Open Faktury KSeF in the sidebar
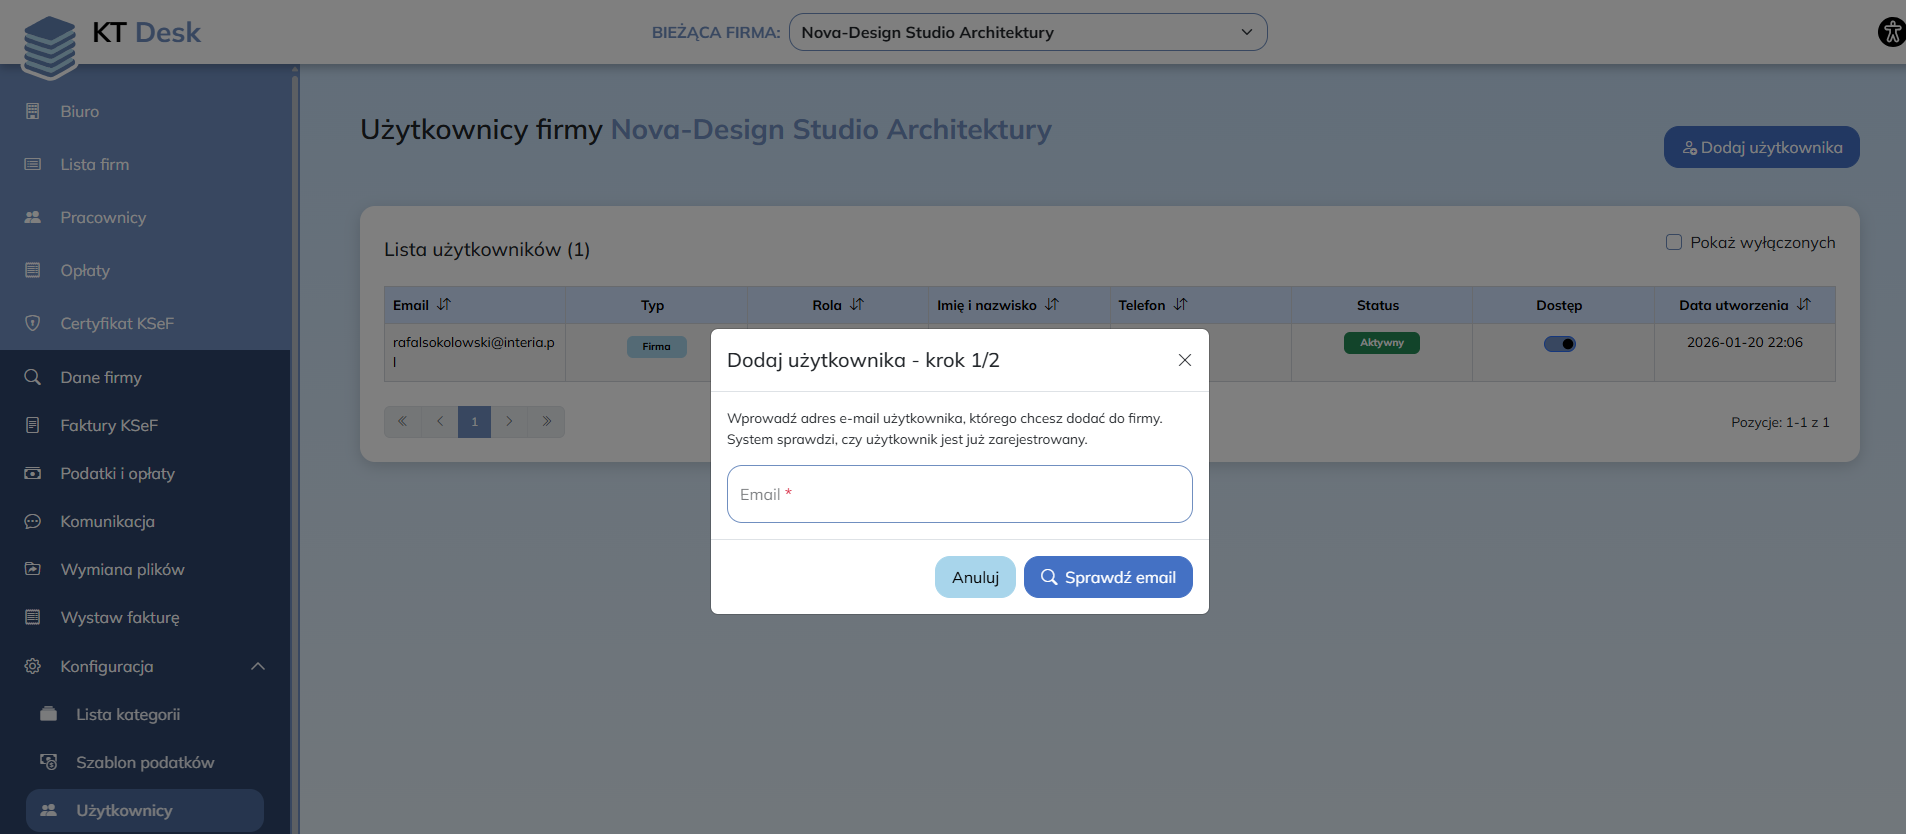 109,425
